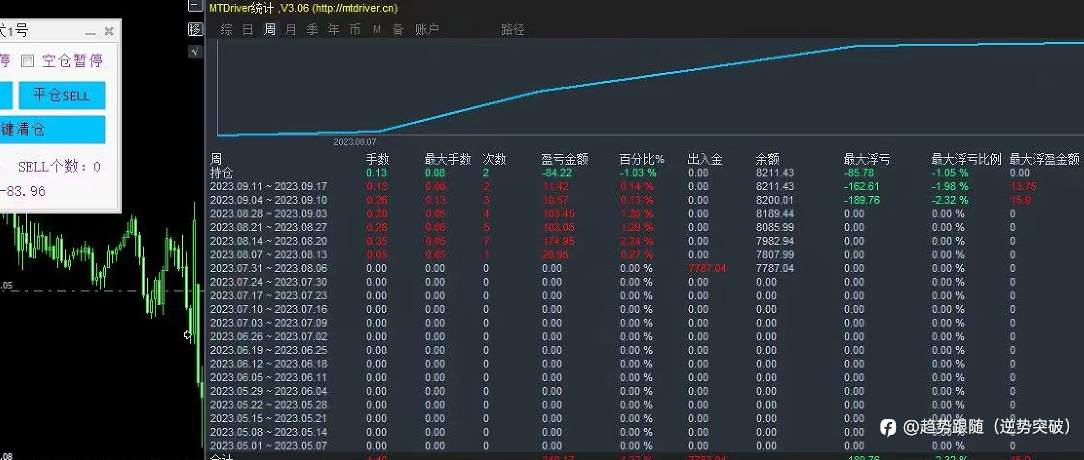Click the 最大手数 column header

coord(447,160)
